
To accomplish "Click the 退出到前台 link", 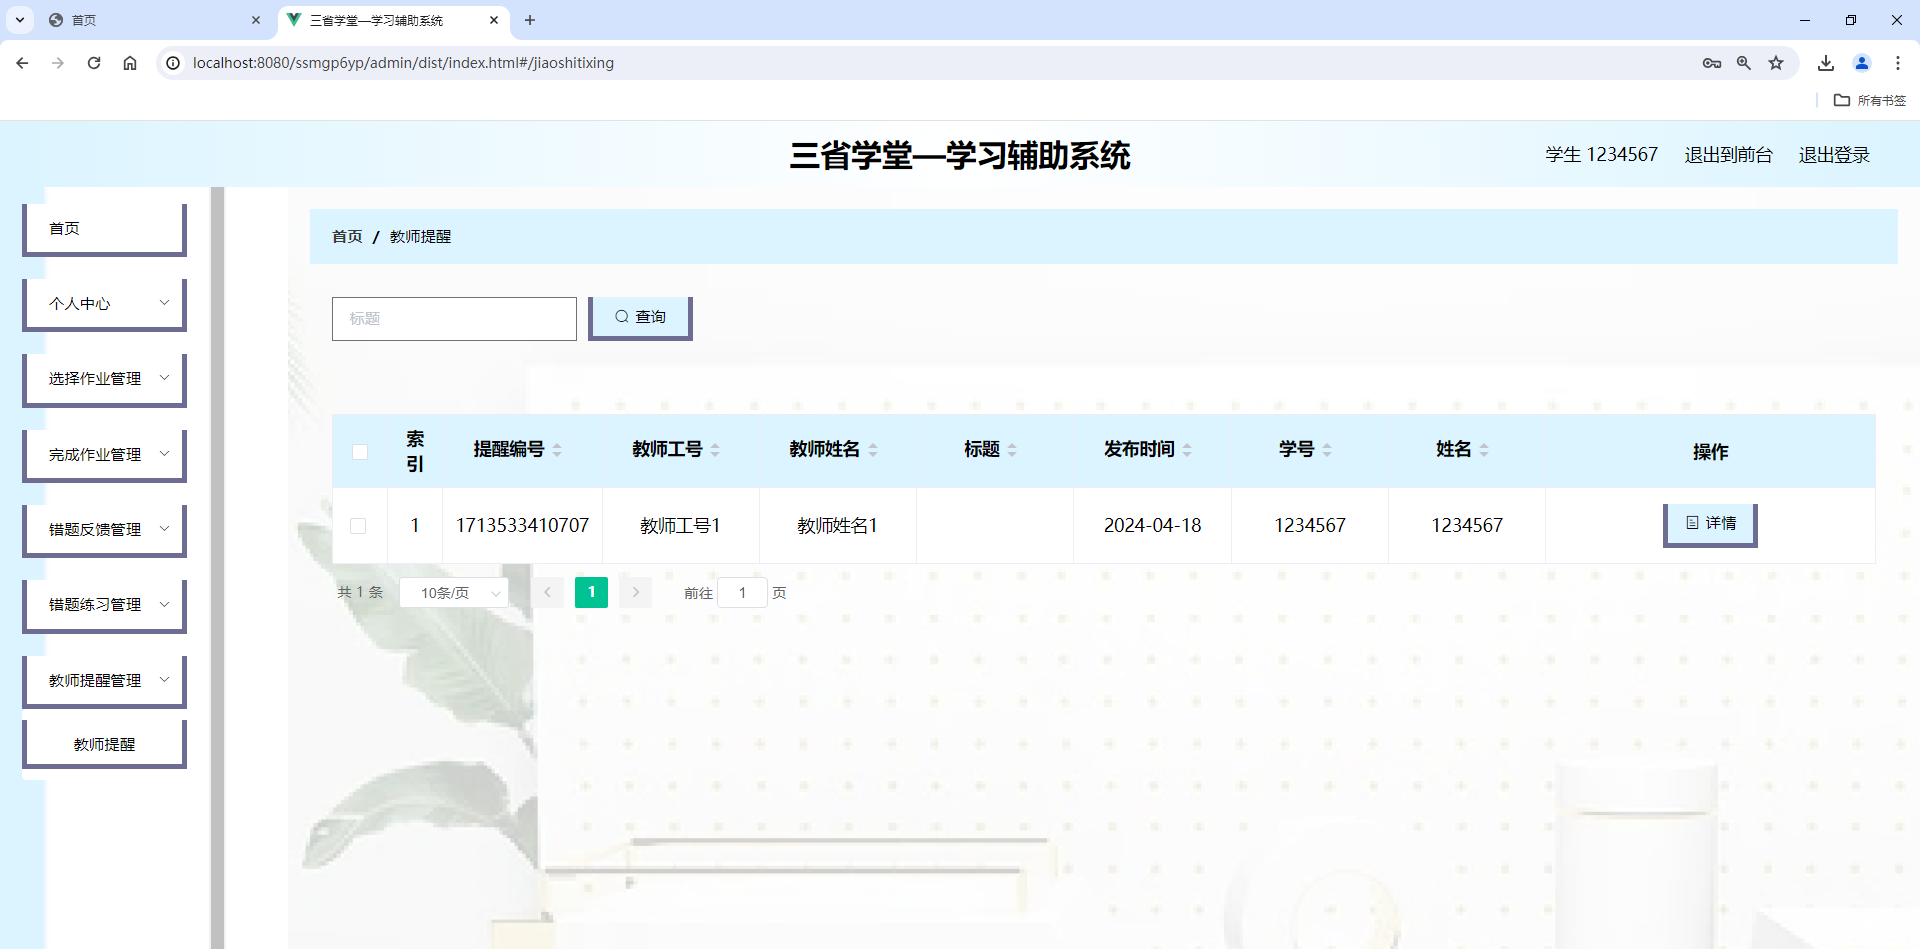I will tap(1728, 154).
